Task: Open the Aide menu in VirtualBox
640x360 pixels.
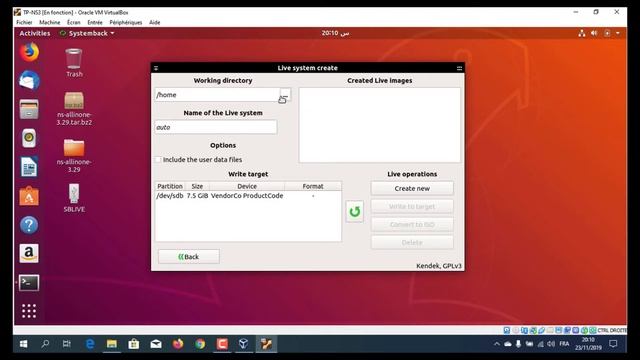Action: (x=155, y=22)
